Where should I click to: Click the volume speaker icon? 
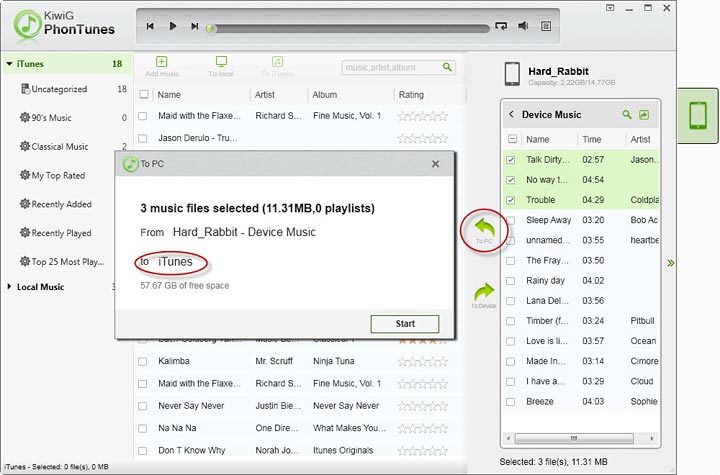(523, 26)
